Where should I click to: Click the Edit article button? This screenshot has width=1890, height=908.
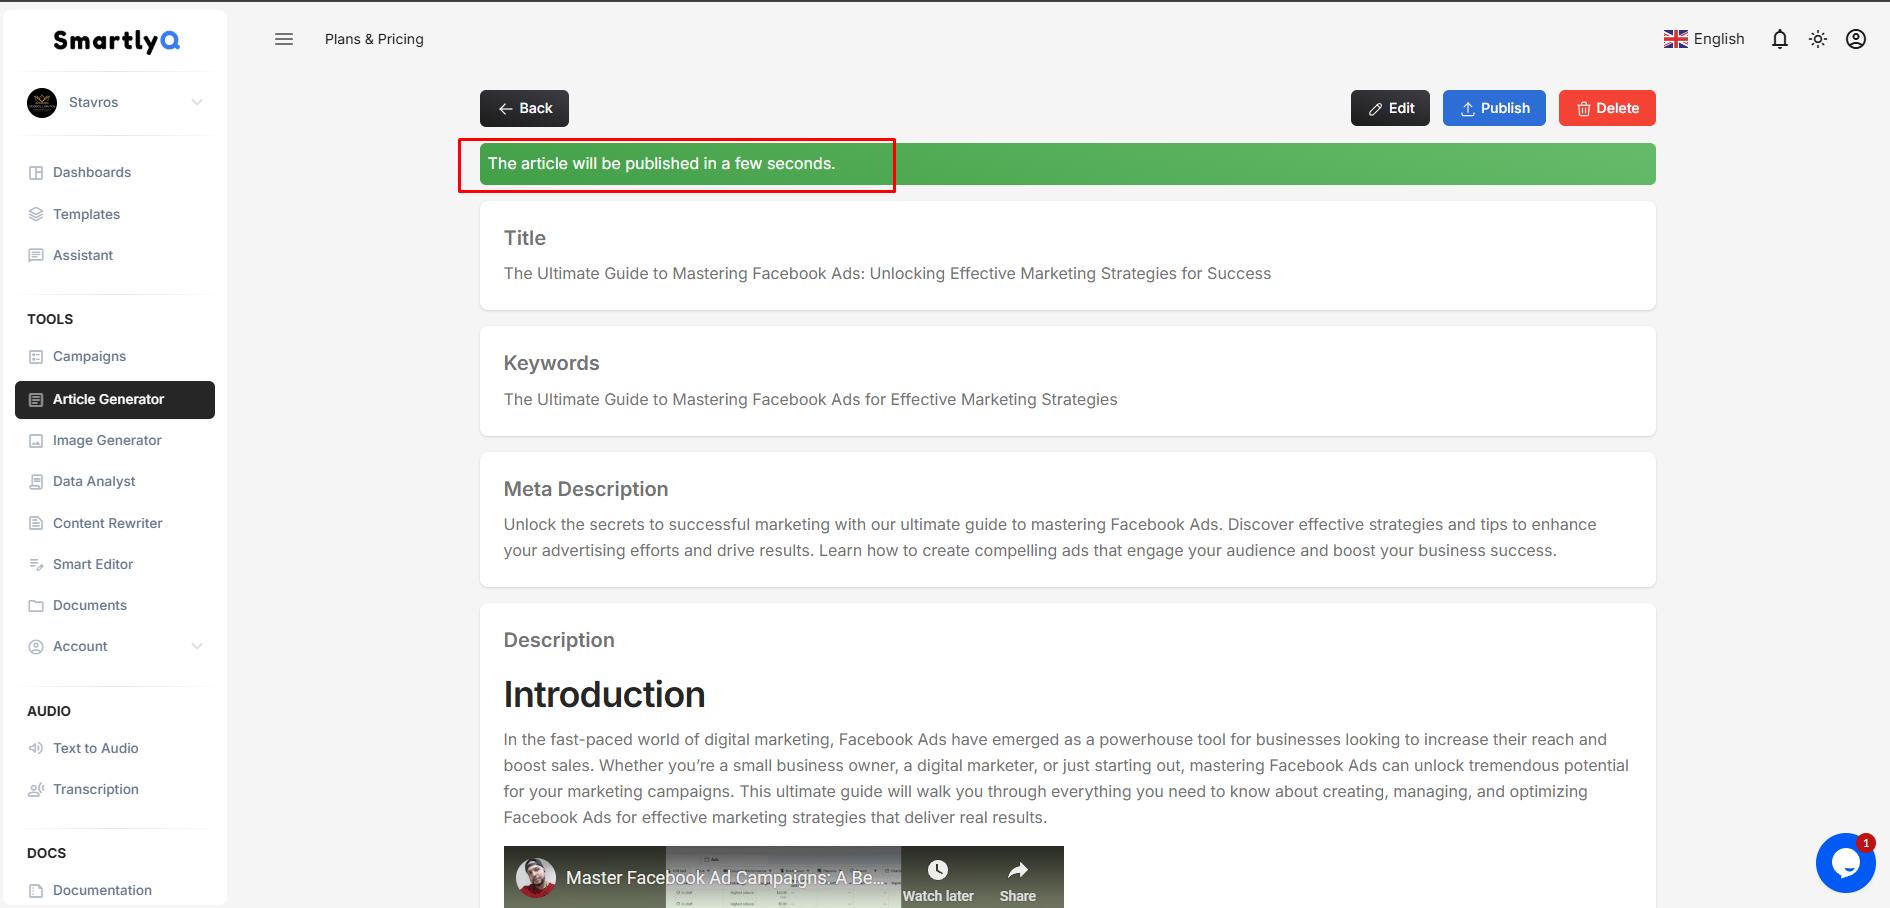[x=1390, y=108]
